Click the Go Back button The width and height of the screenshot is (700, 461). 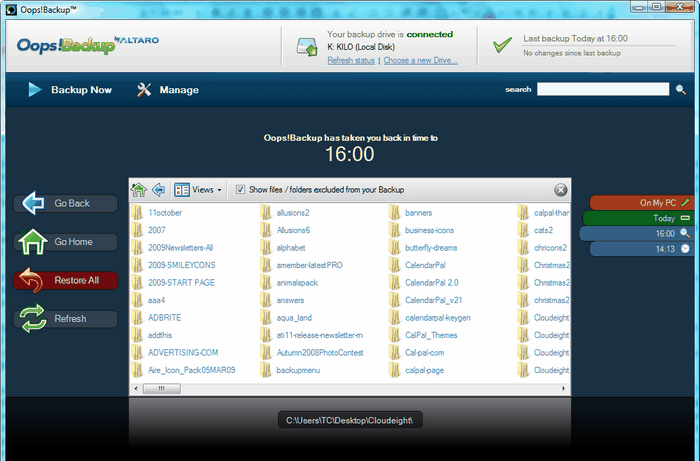click(x=66, y=203)
